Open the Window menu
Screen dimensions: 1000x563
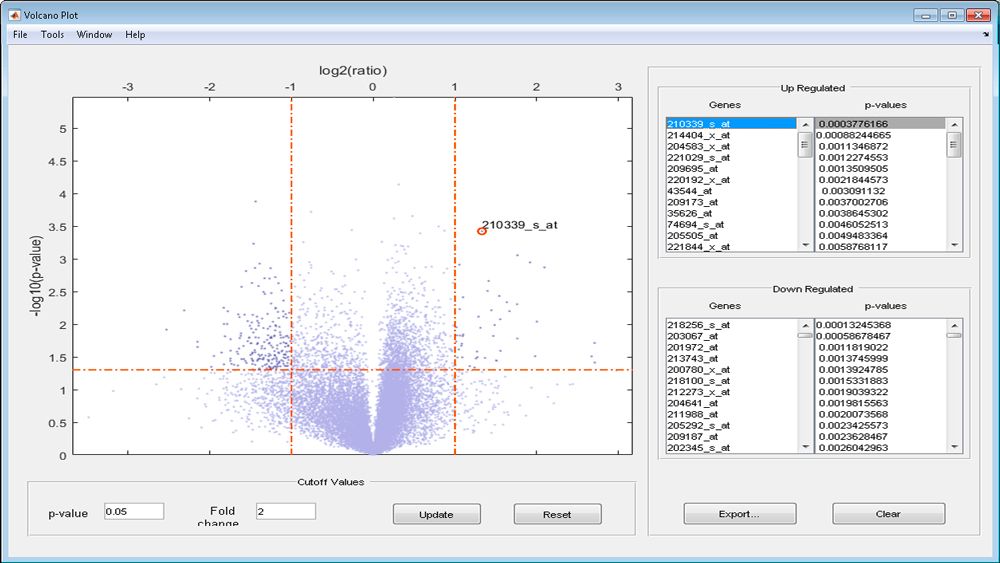(x=94, y=34)
